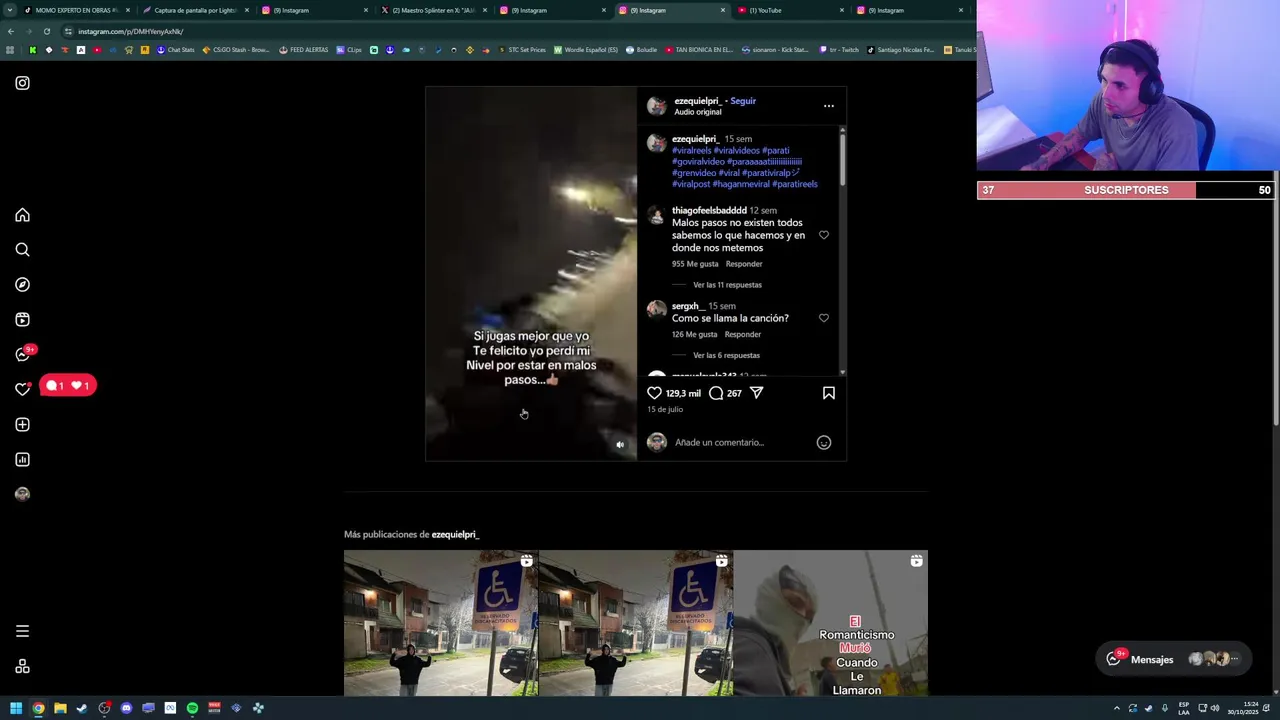1280x720 pixels.
Task: Open taskbar volume speaker icon
Action: click(1215, 708)
